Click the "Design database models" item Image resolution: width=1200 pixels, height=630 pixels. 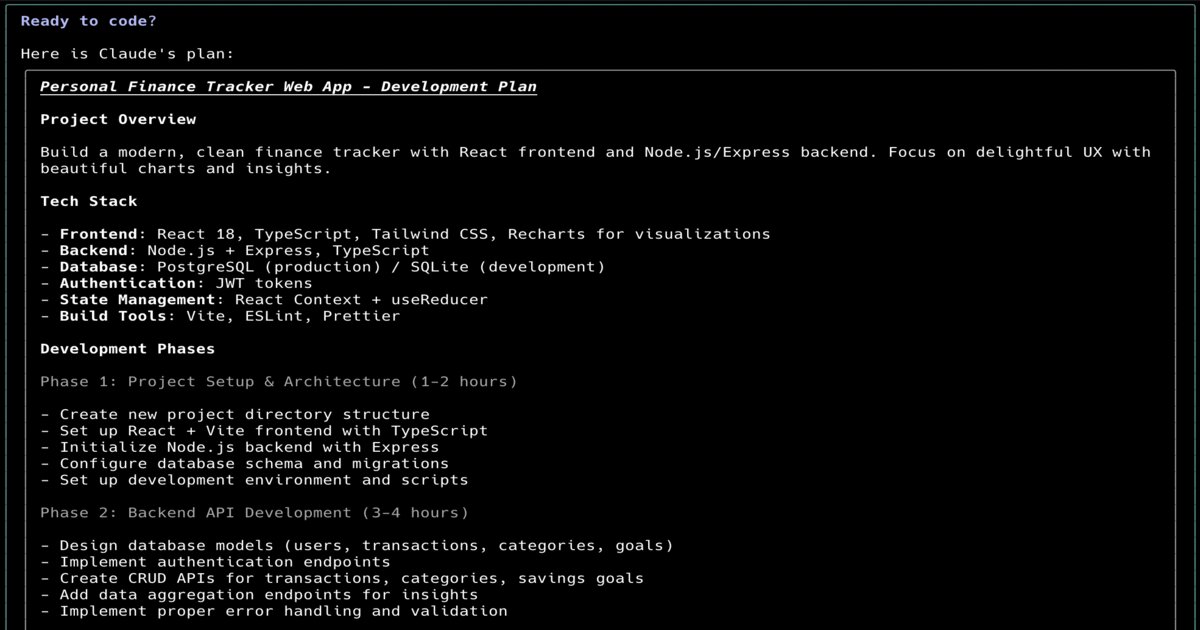pyautogui.click(x=357, y=545)
